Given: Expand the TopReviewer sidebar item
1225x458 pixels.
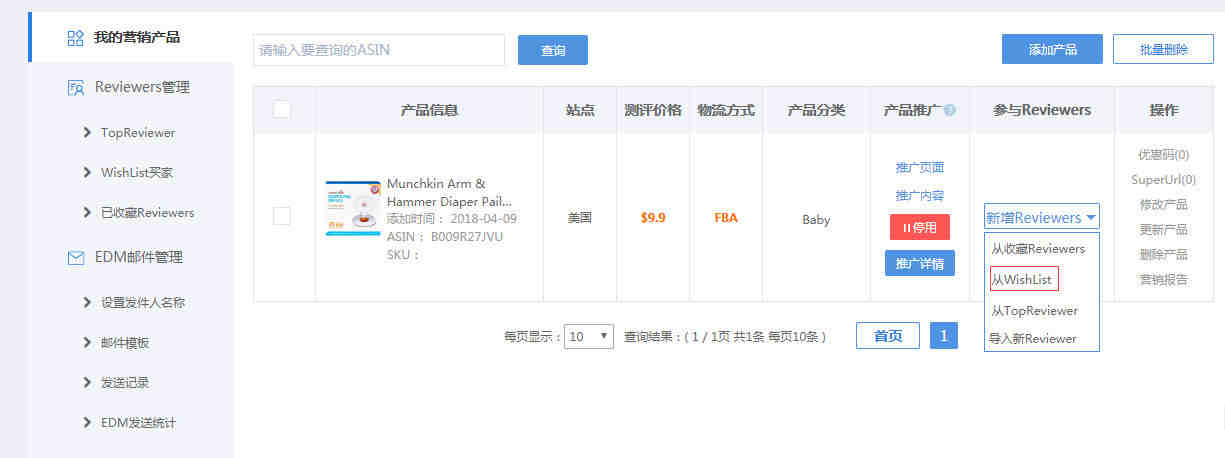Looking at the screenshot, I should pos(137,133).
